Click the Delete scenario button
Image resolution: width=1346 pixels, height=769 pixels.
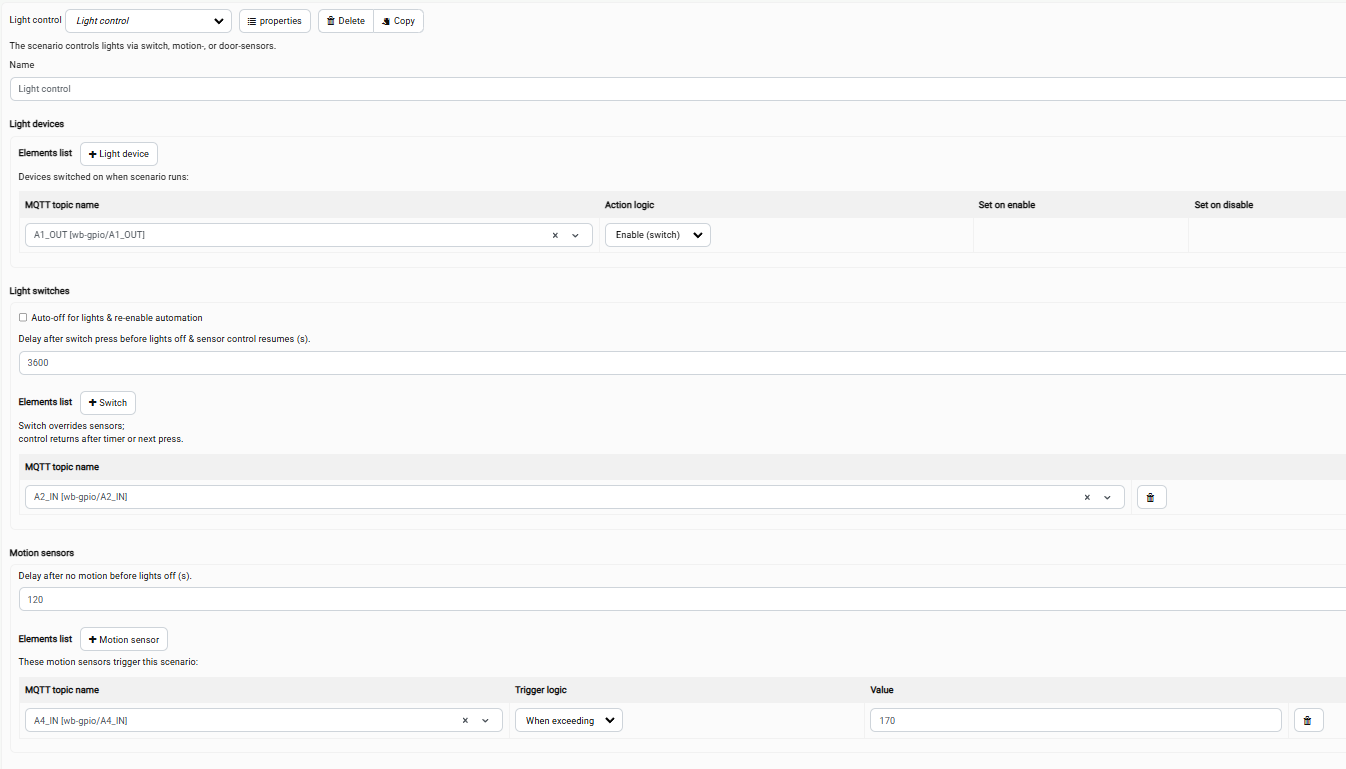(346, 21)
